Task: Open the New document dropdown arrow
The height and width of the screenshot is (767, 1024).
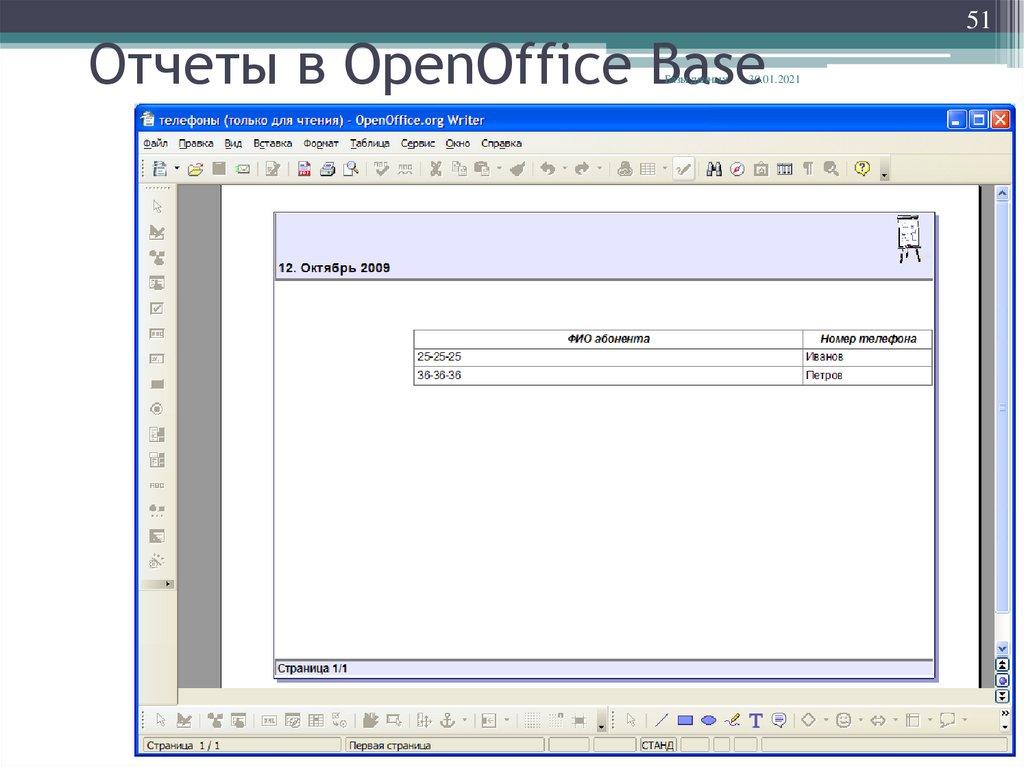Action: pos(176,168)
